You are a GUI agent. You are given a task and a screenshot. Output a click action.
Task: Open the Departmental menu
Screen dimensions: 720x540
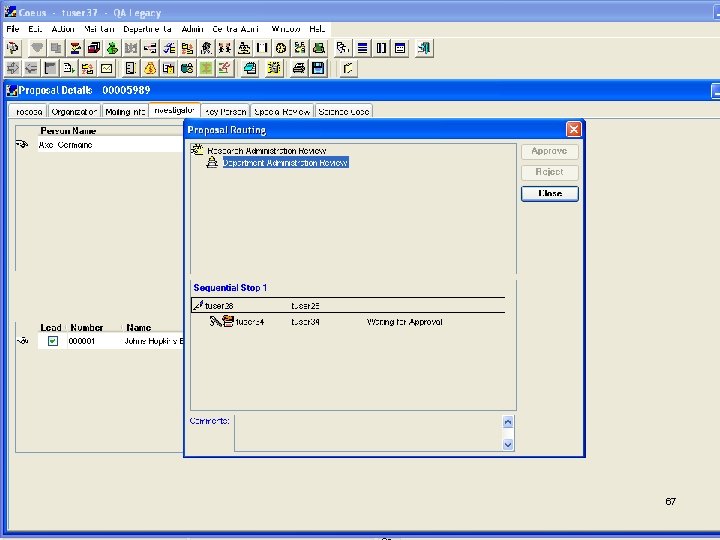[147, 29]
